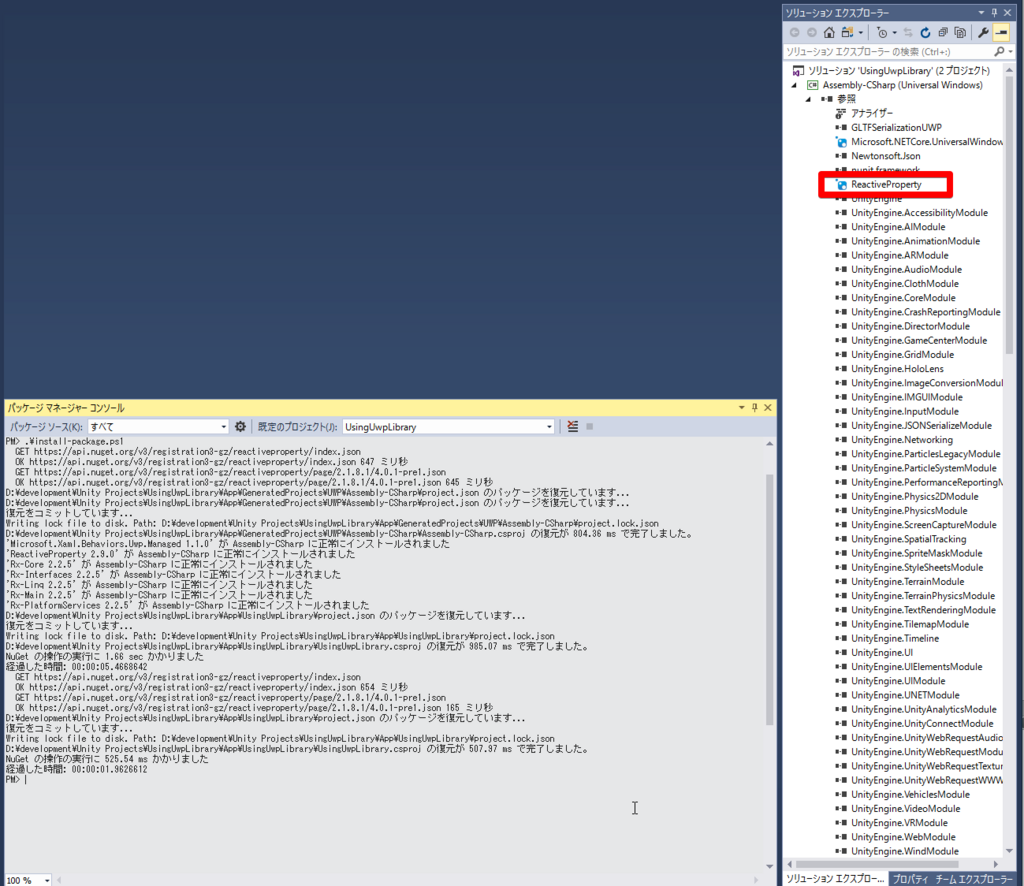Click the Solution Explorer search field

coord(888,52)
